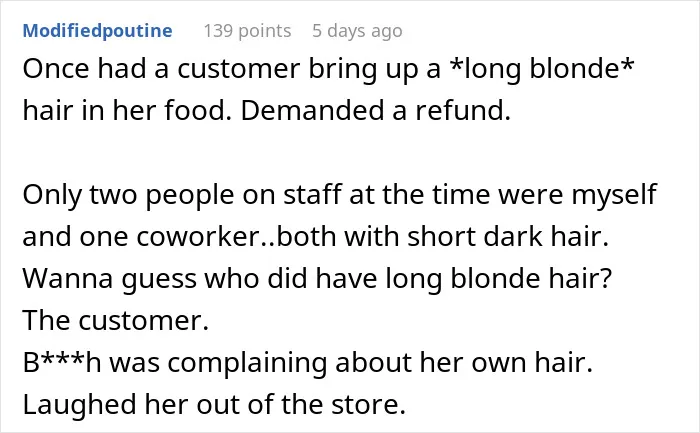
Task: Click the word staff in the comment
Action: coord(312,195)
